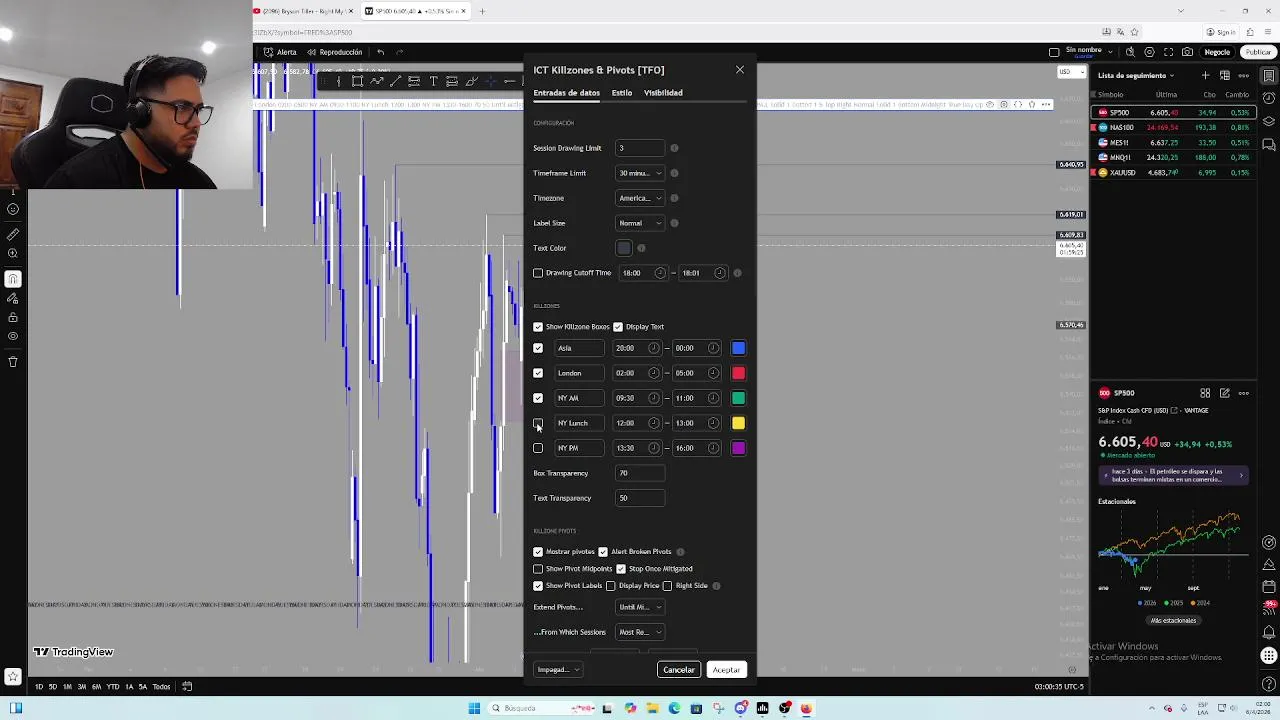Enable Show Pivot Midpoints checkbox

click(x=538, y=569)
